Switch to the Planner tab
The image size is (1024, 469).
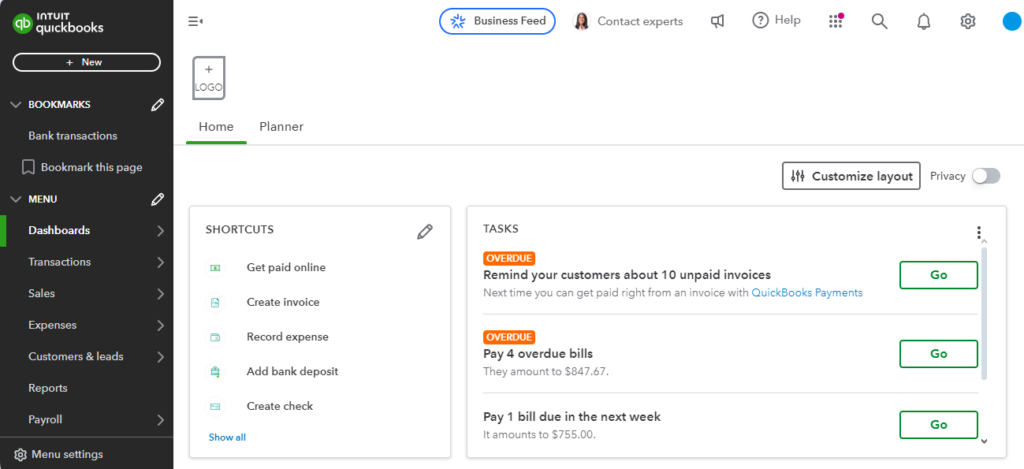(281, 127)
